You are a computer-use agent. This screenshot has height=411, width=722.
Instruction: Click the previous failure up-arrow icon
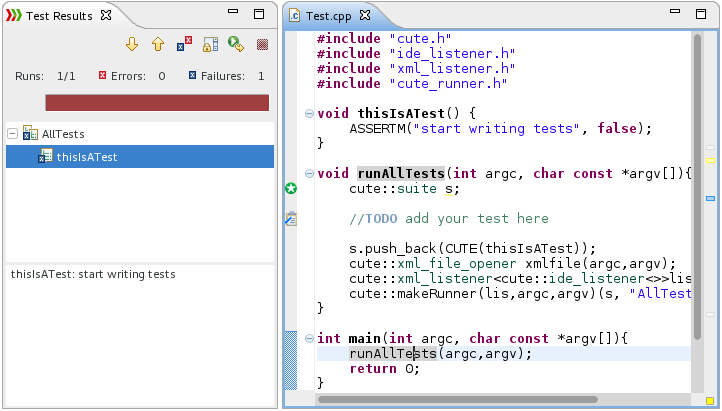pos(157,44)
